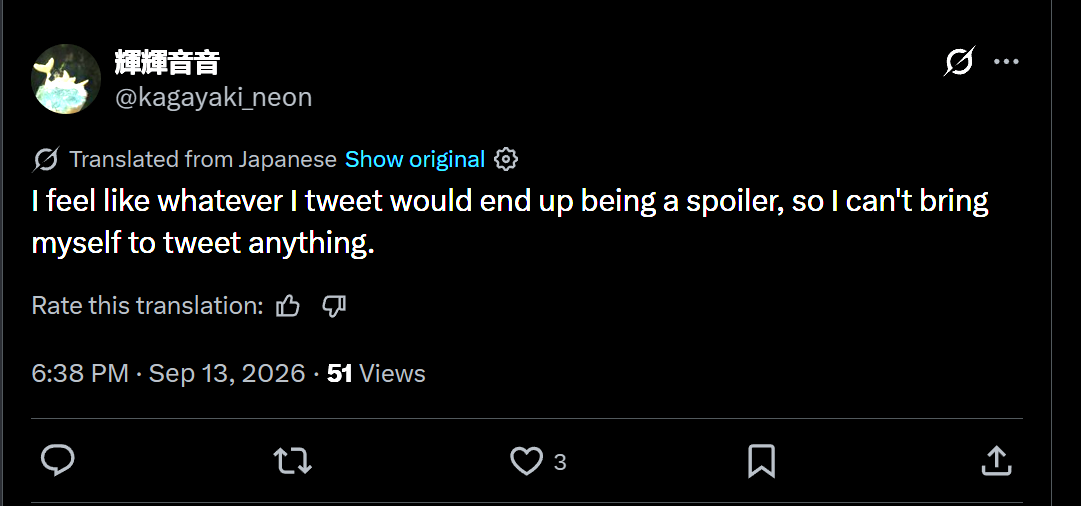Rate the translation with thumbs down
Screen dimensions: 1081x506
coord(334,306)
